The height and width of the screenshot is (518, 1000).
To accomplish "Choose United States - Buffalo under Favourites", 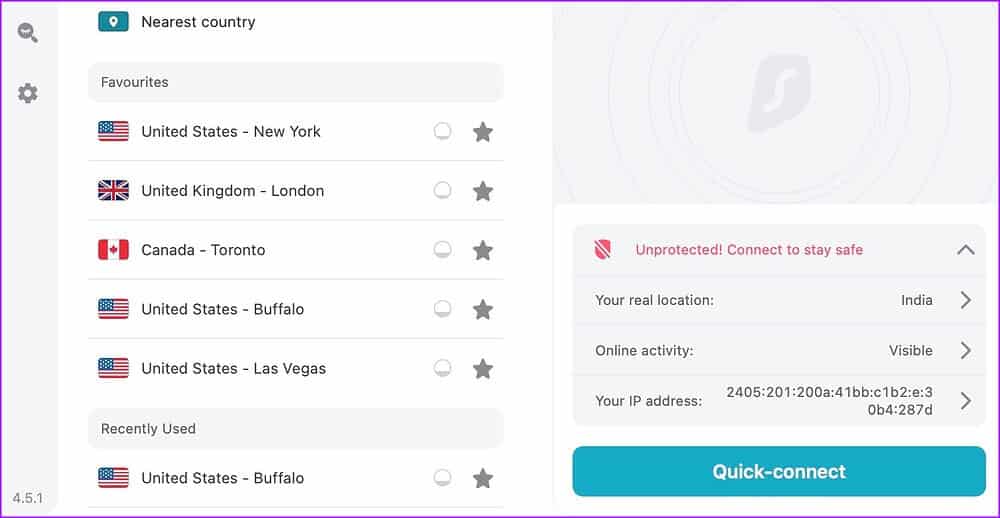I will 222,309.
